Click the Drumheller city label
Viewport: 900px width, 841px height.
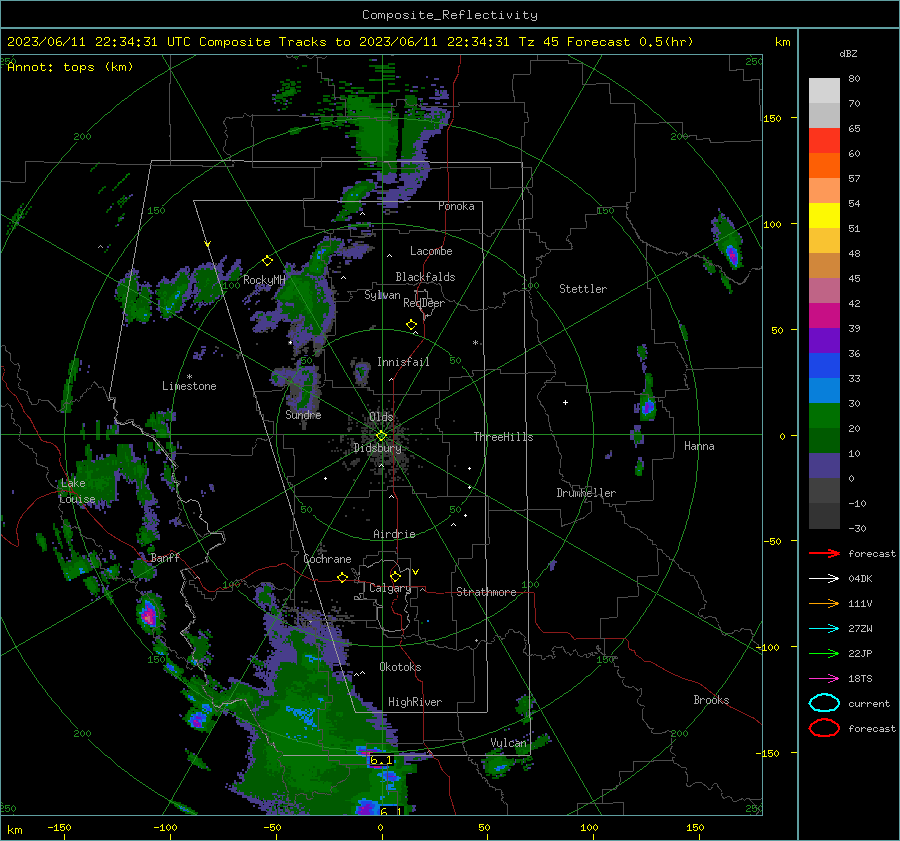[x=586, y=493]
